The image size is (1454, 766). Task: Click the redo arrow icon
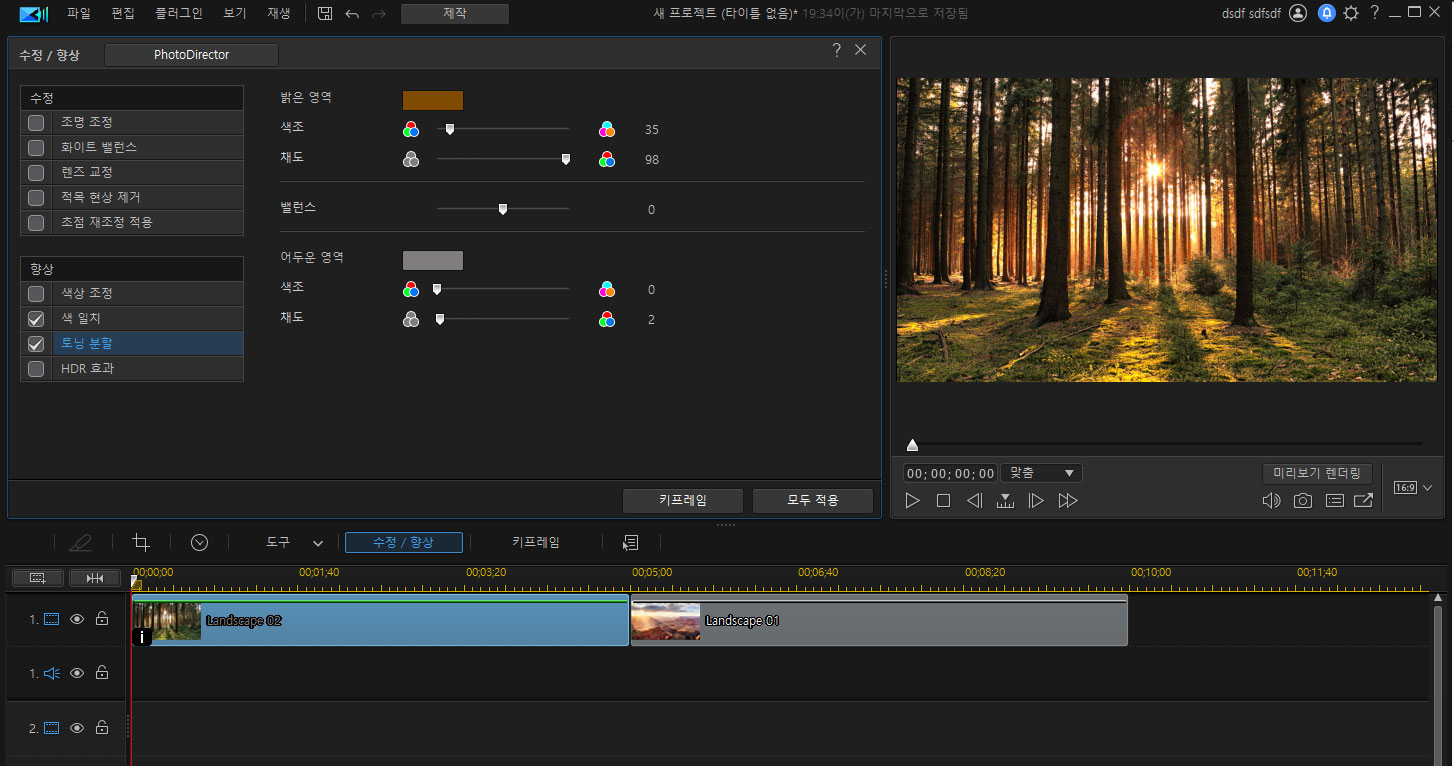pos(378,14)
